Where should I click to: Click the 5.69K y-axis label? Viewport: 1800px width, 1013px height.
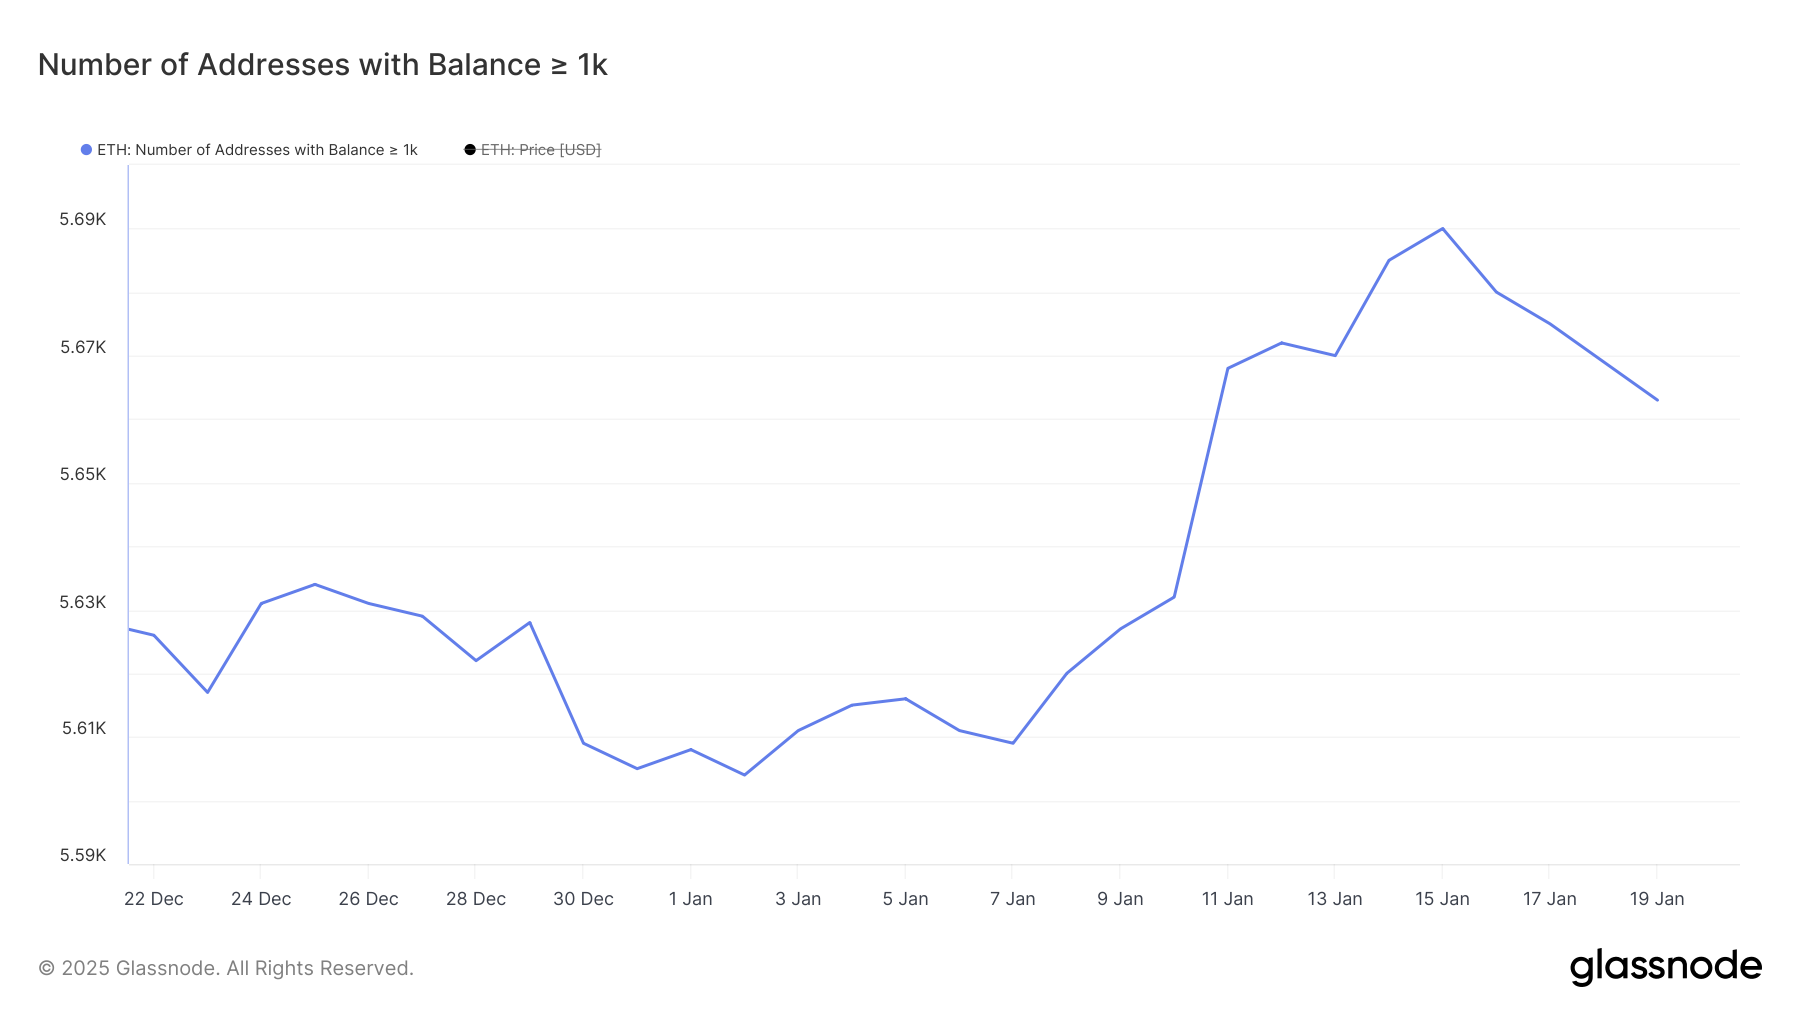click(x=83, y=220)
